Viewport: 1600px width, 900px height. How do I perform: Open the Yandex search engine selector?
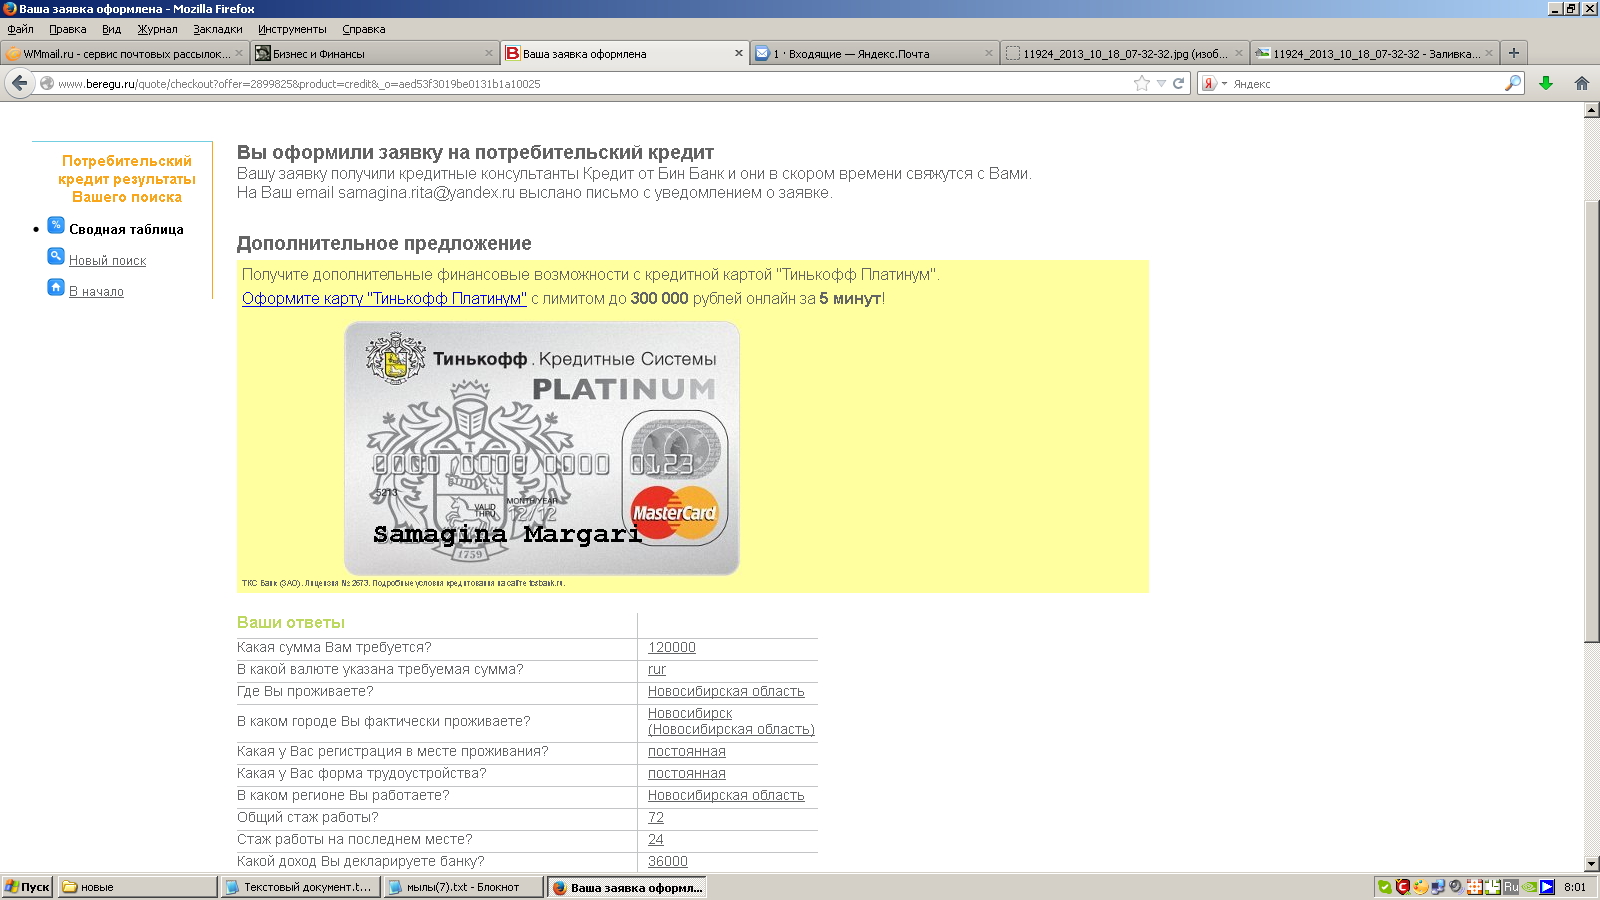coord(1213,84)
